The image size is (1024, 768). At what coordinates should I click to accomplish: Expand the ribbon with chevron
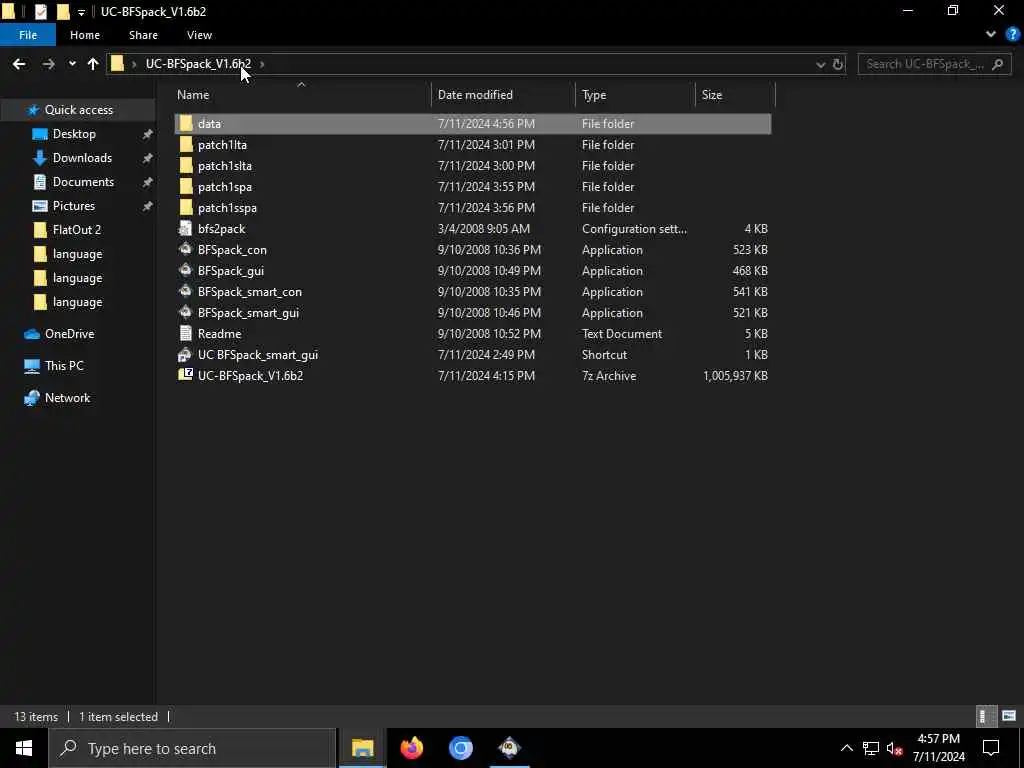(991, 35)
